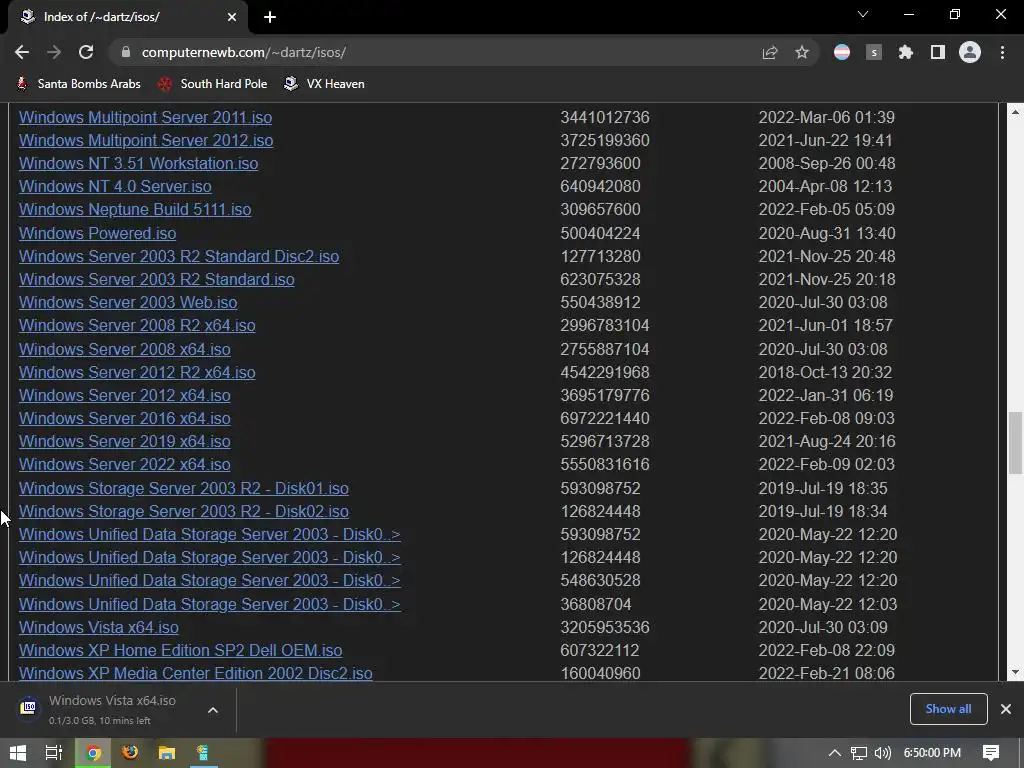Image resolution: width=1024 pixels, height=768 pixels.
Task: Click the forward navigation arrow
Action: [54, 52]
